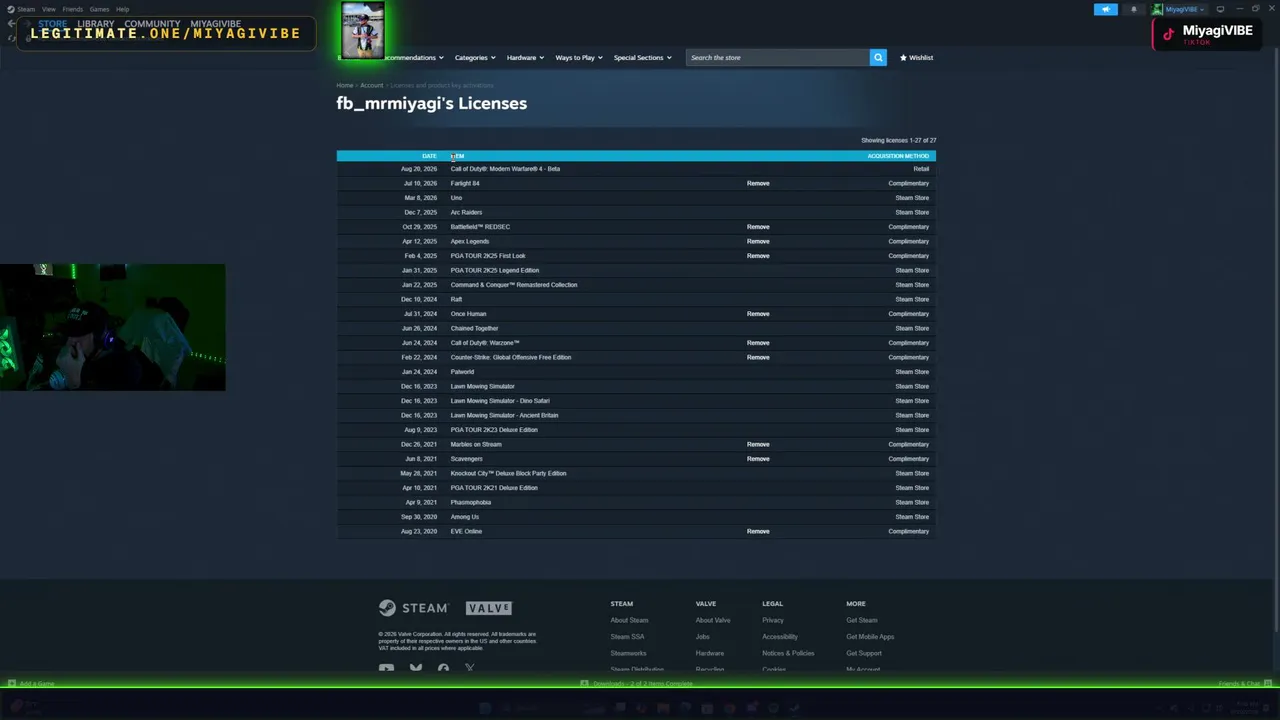Remove the Once Human license

[758, 314]
